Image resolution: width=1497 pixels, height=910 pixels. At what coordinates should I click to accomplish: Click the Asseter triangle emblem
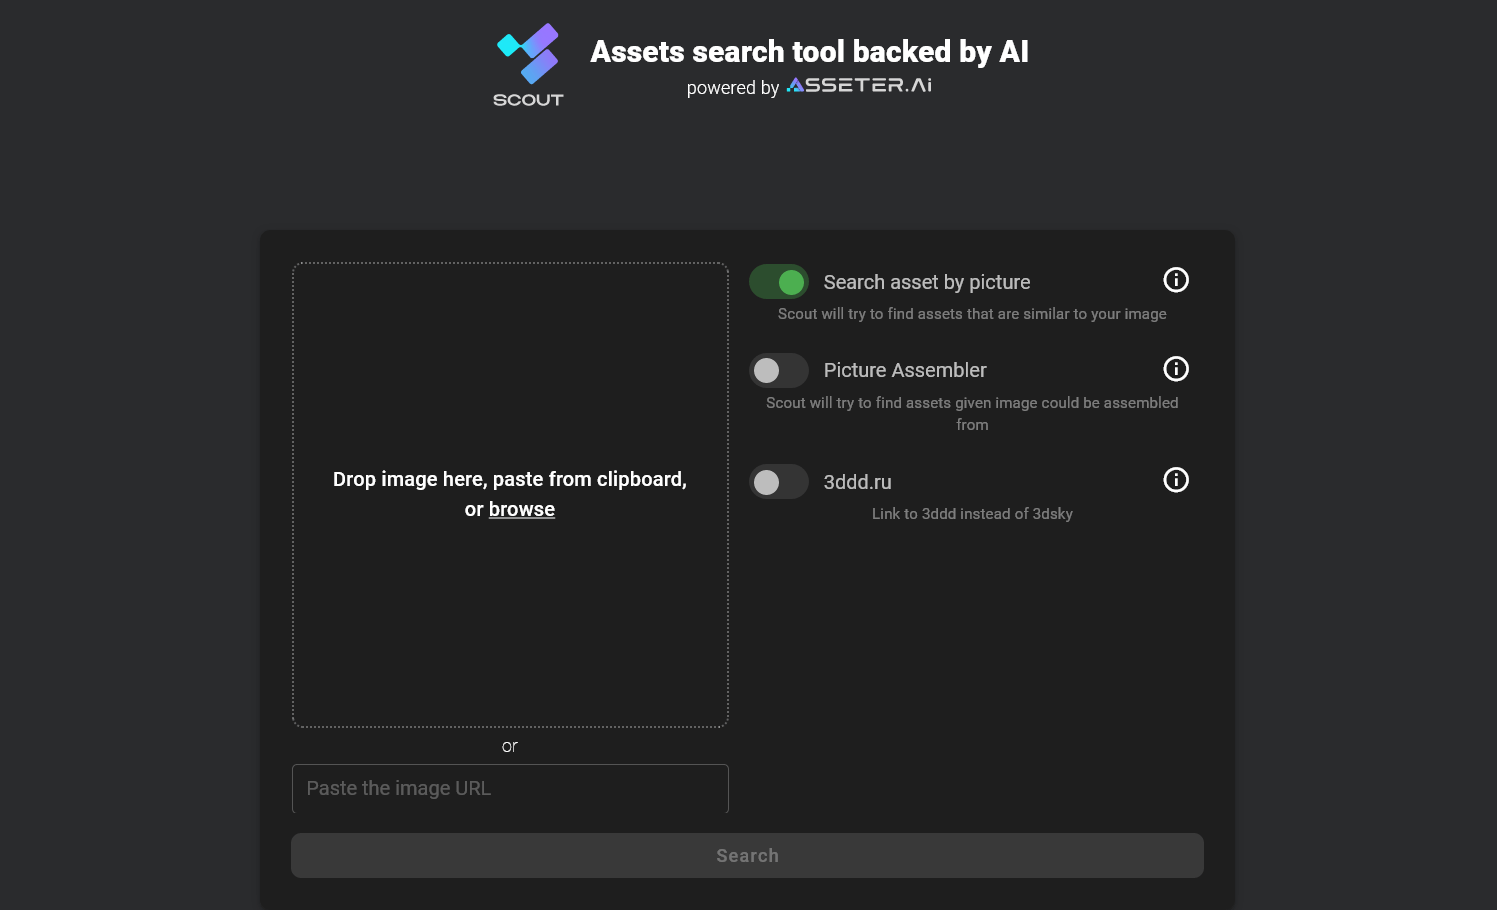click(x=797, y=84)
